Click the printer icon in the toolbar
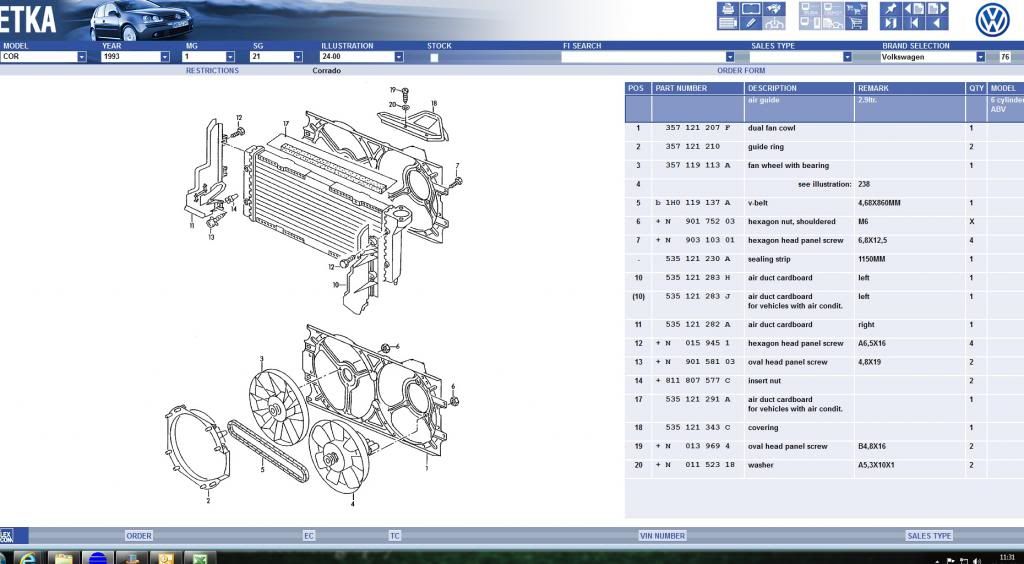Image resolution: width=1024 pixels, height=564 pixels. click(x=726, y=9)
